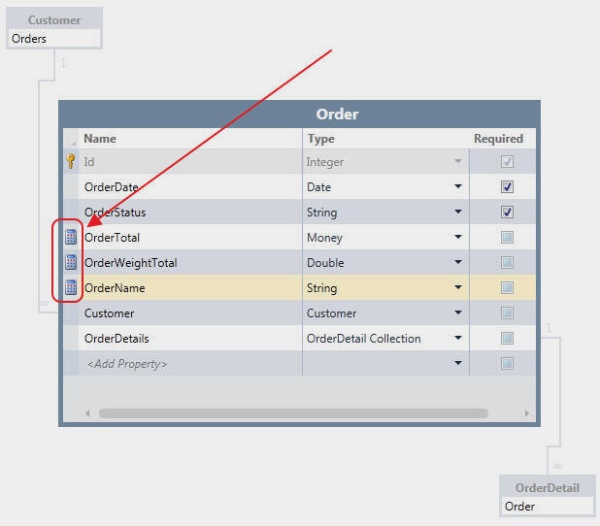600x526 pixels.
Task: Open the Date type dropdown for OrderDate
Action: [458, 186]
